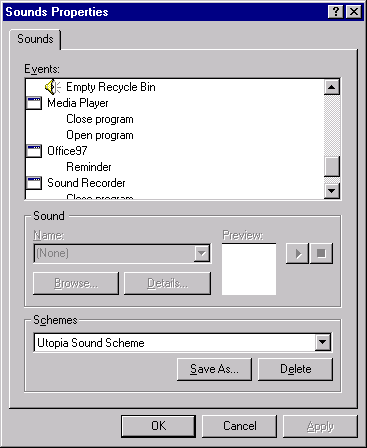
Task: Click the Events scrollbar thumb
Action: coord(332,166)
